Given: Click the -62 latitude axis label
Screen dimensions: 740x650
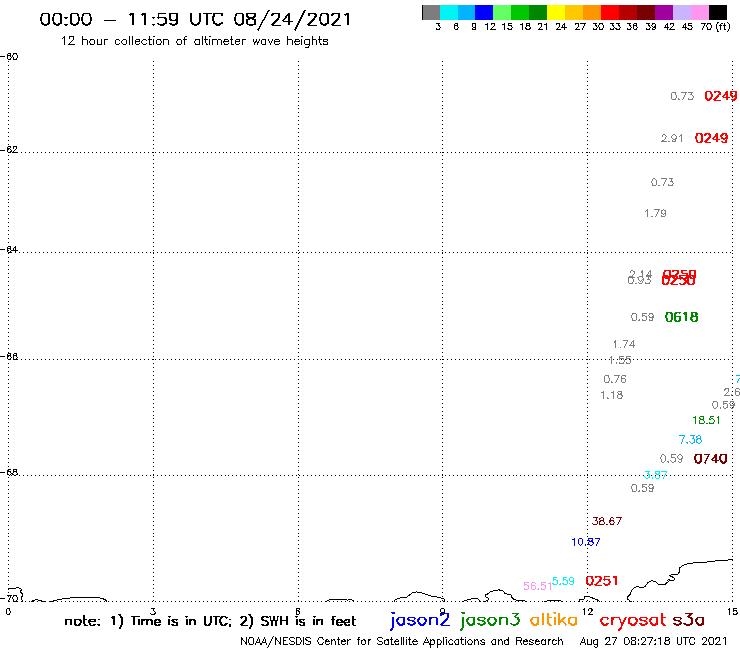Looking at the screenshot, I should [9, 150].
